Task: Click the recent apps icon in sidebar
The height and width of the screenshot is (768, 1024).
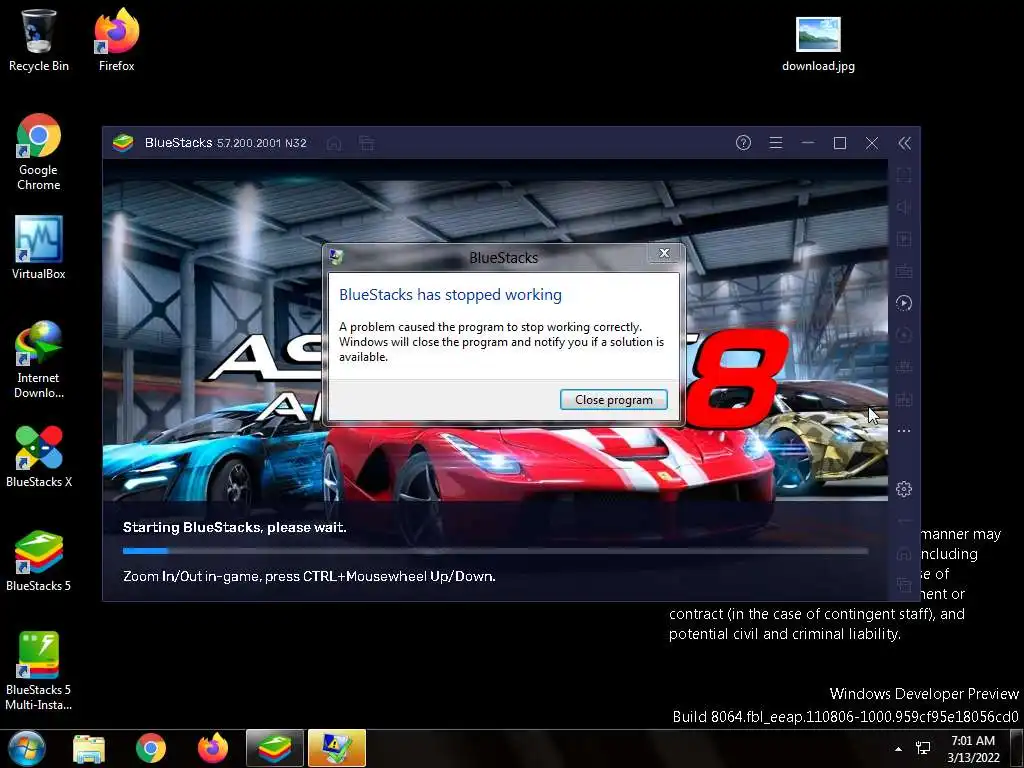Action: [904, 585]
